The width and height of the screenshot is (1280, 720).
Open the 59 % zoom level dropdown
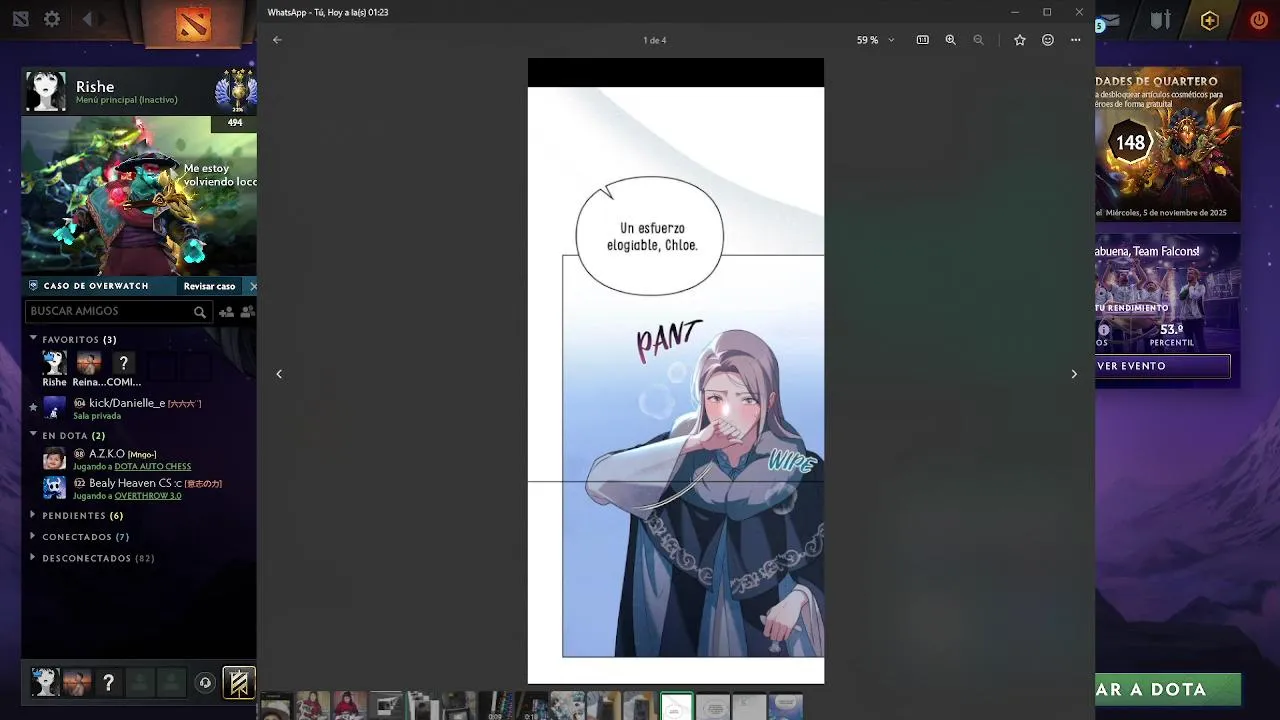coord(875,40)
